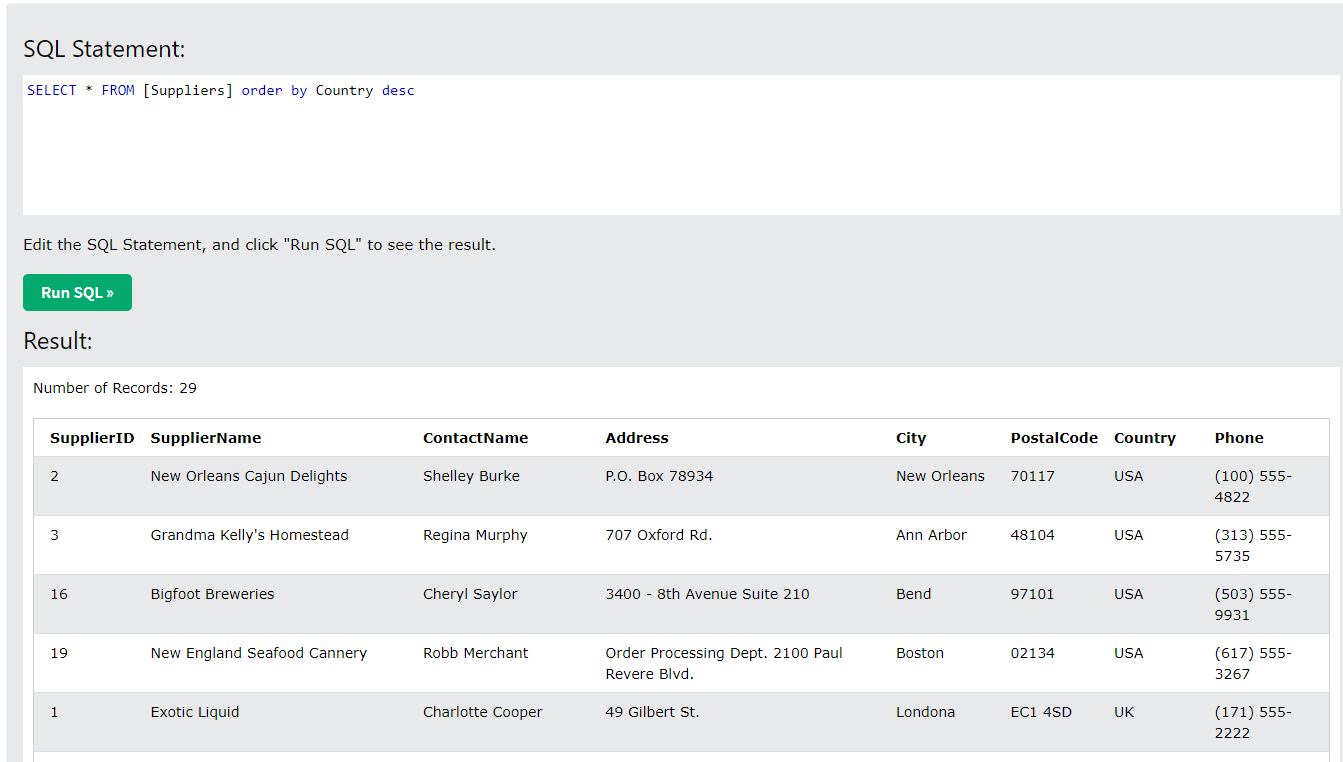Click the Charlotte Cooper contact cell
This screenshot has height=762, width=1343.
click(x=482, y=712)
